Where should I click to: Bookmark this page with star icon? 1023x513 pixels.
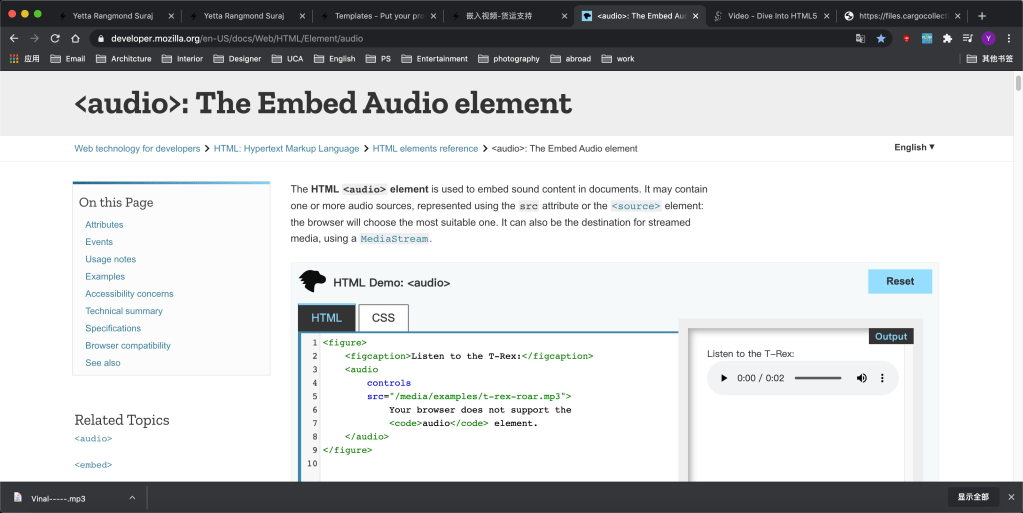coord(881,38)
